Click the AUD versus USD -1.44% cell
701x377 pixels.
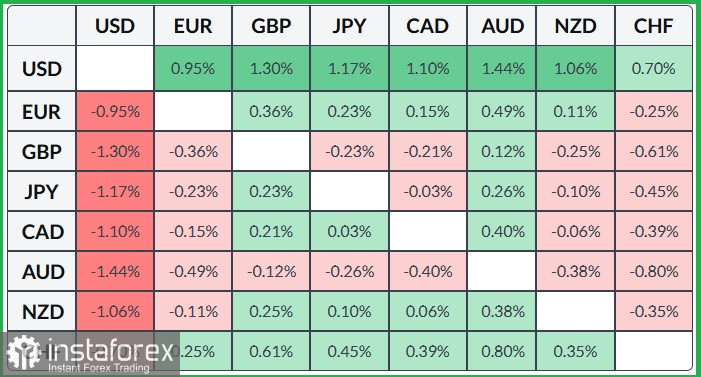click(115, 271)
